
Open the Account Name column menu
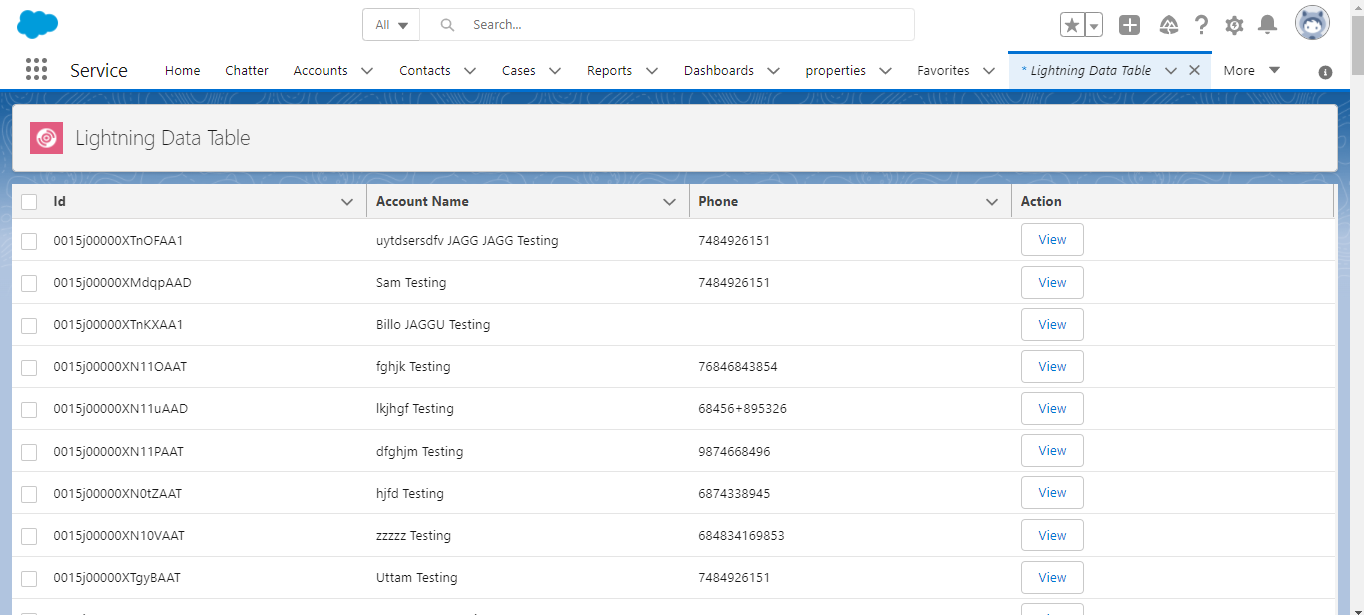669,201
